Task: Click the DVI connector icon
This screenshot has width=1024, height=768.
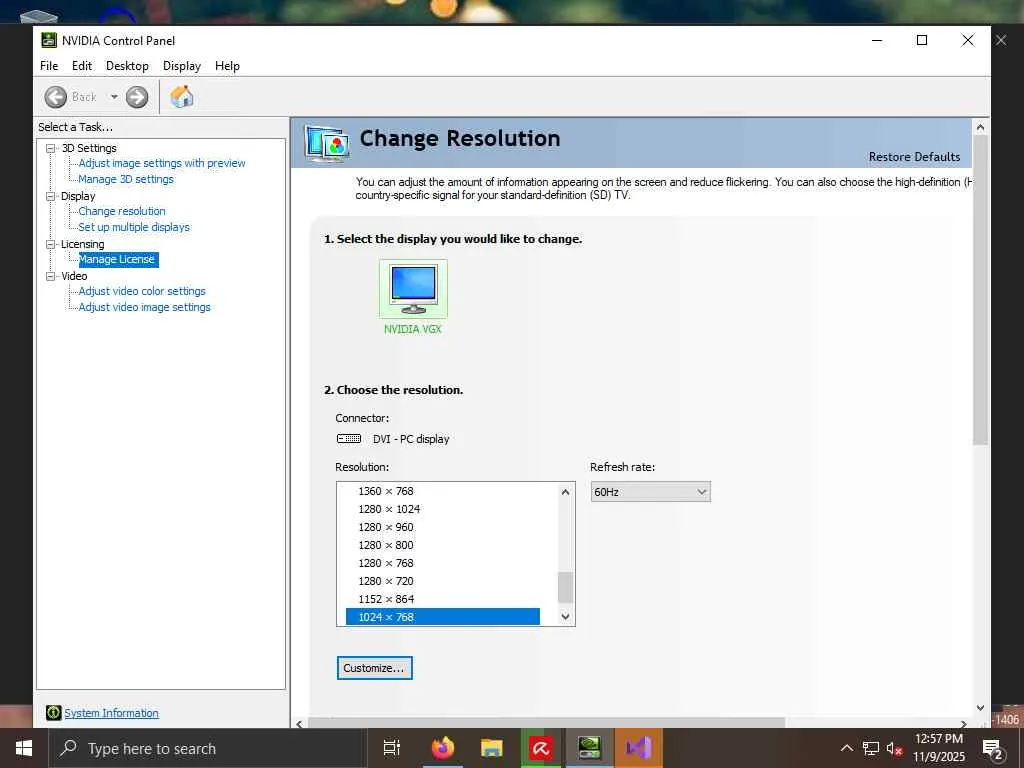Action: (x=349, y=439)
